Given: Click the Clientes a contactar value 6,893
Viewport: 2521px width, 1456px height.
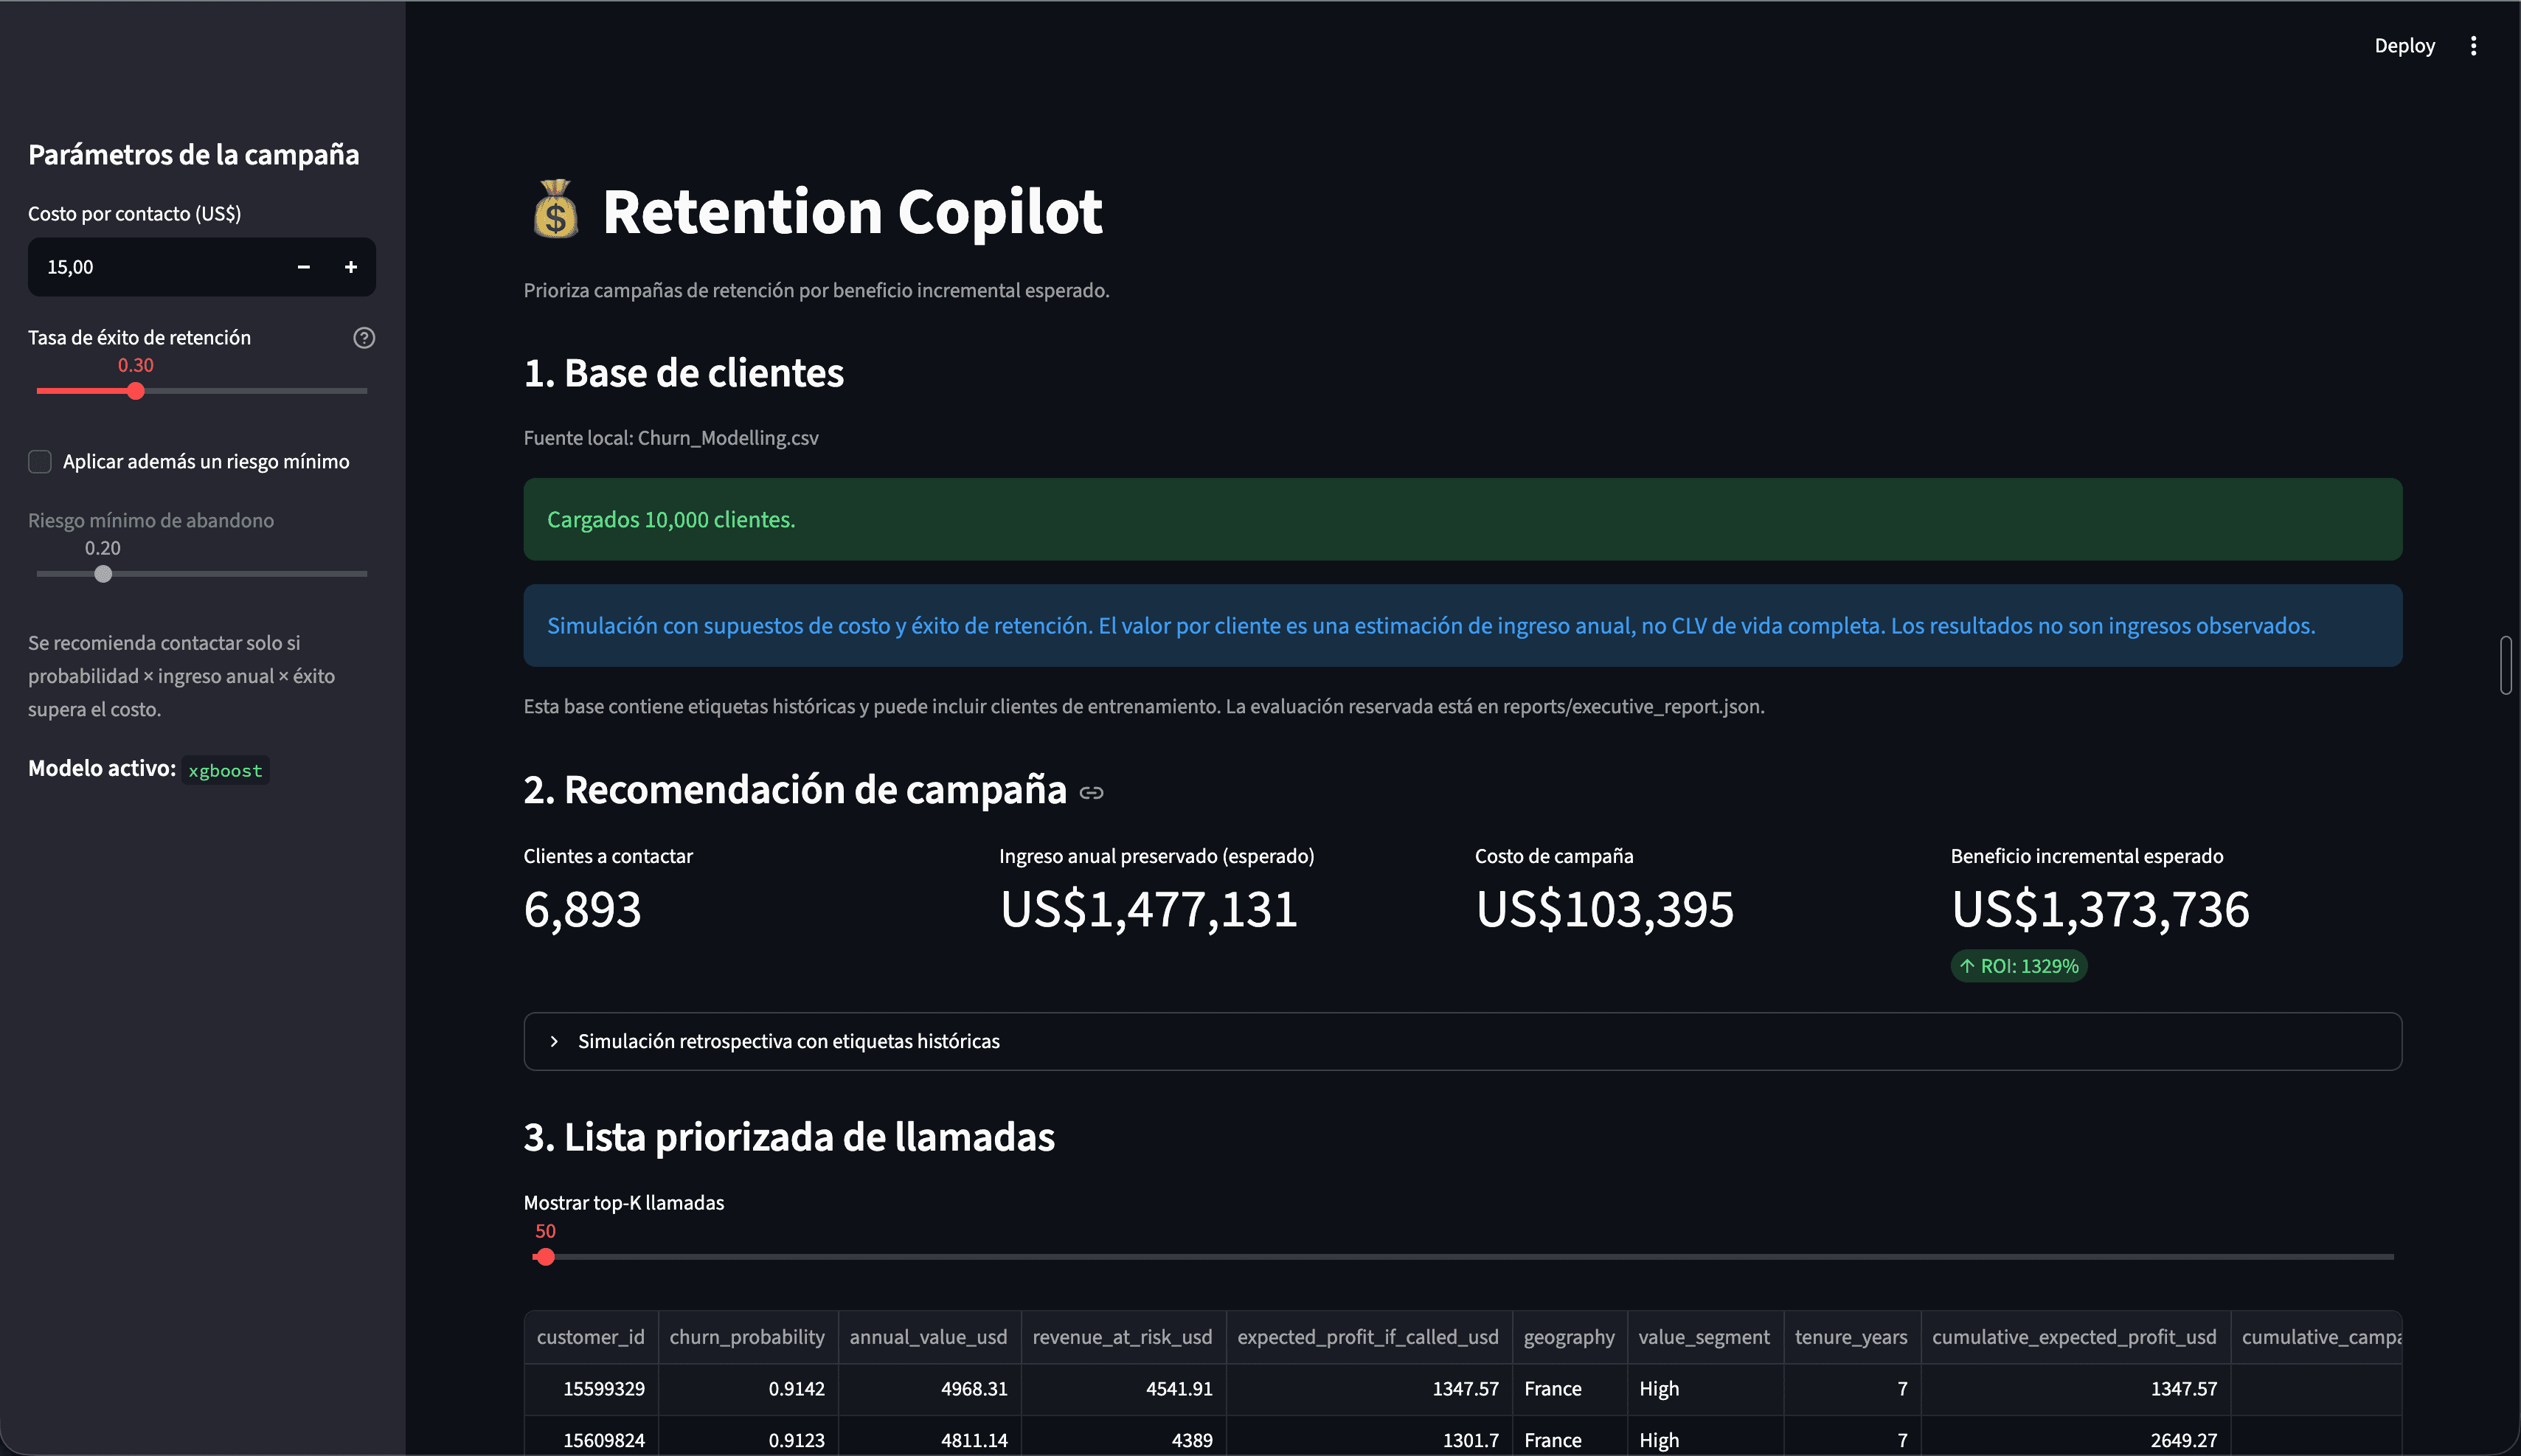Looking at the screenshot, I should [x=583, y=909].
